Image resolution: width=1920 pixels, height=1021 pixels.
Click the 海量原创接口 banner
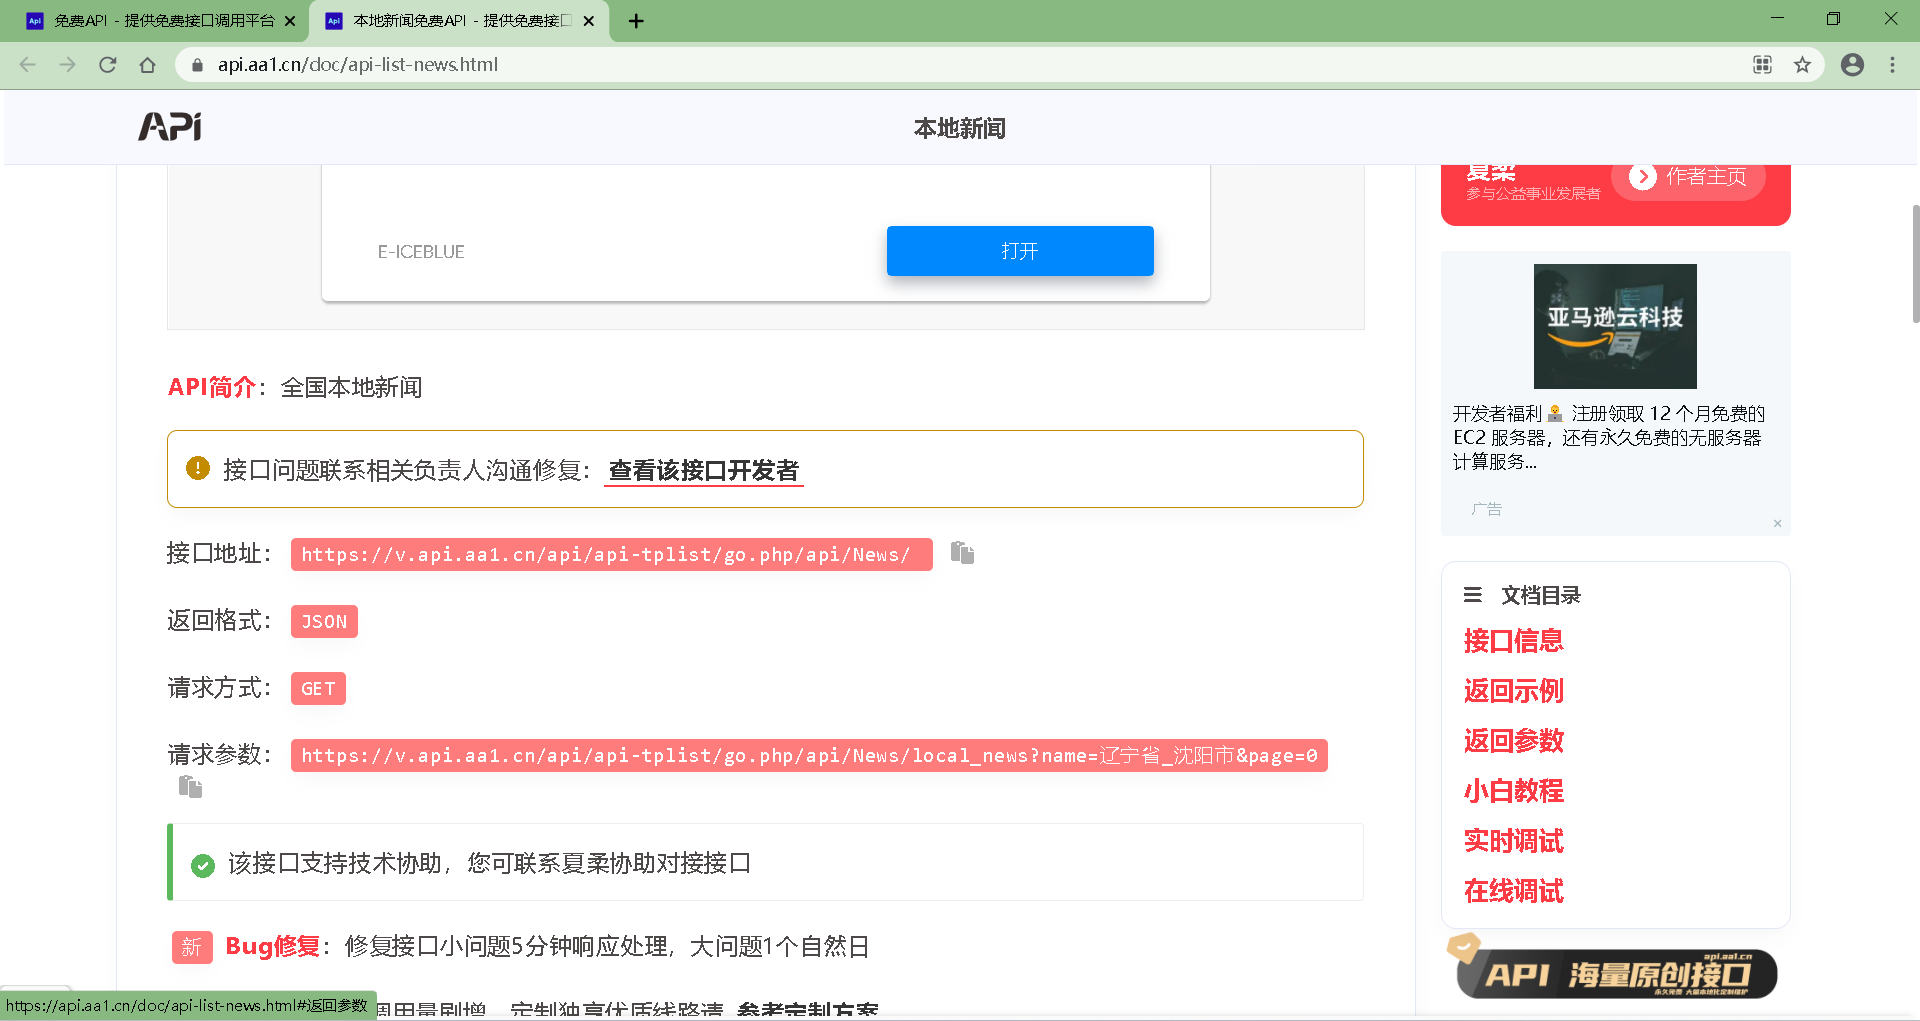click(x=1616, y=973)
